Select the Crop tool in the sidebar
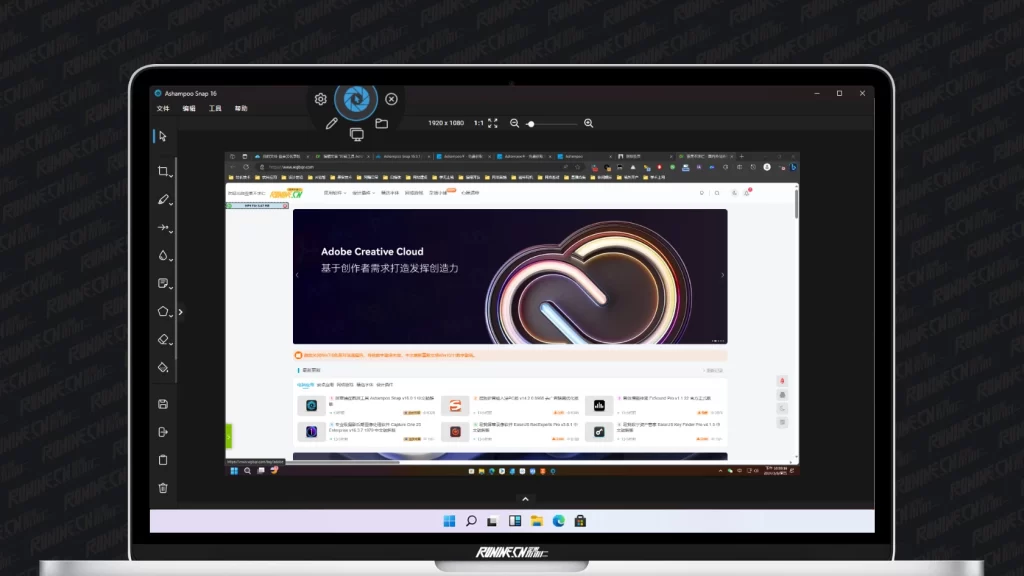The image size is (1024, 576). pos(163,172)
